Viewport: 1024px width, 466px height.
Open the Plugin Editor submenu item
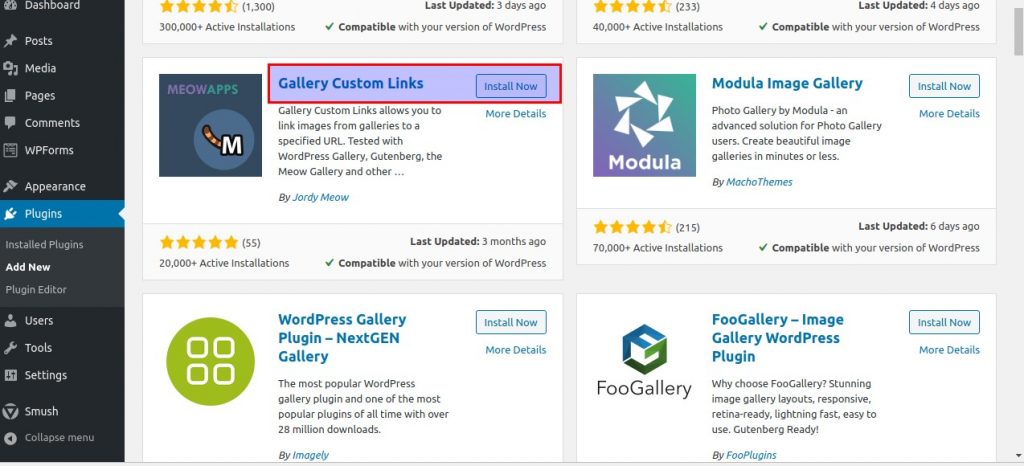[x=36, y=289]
